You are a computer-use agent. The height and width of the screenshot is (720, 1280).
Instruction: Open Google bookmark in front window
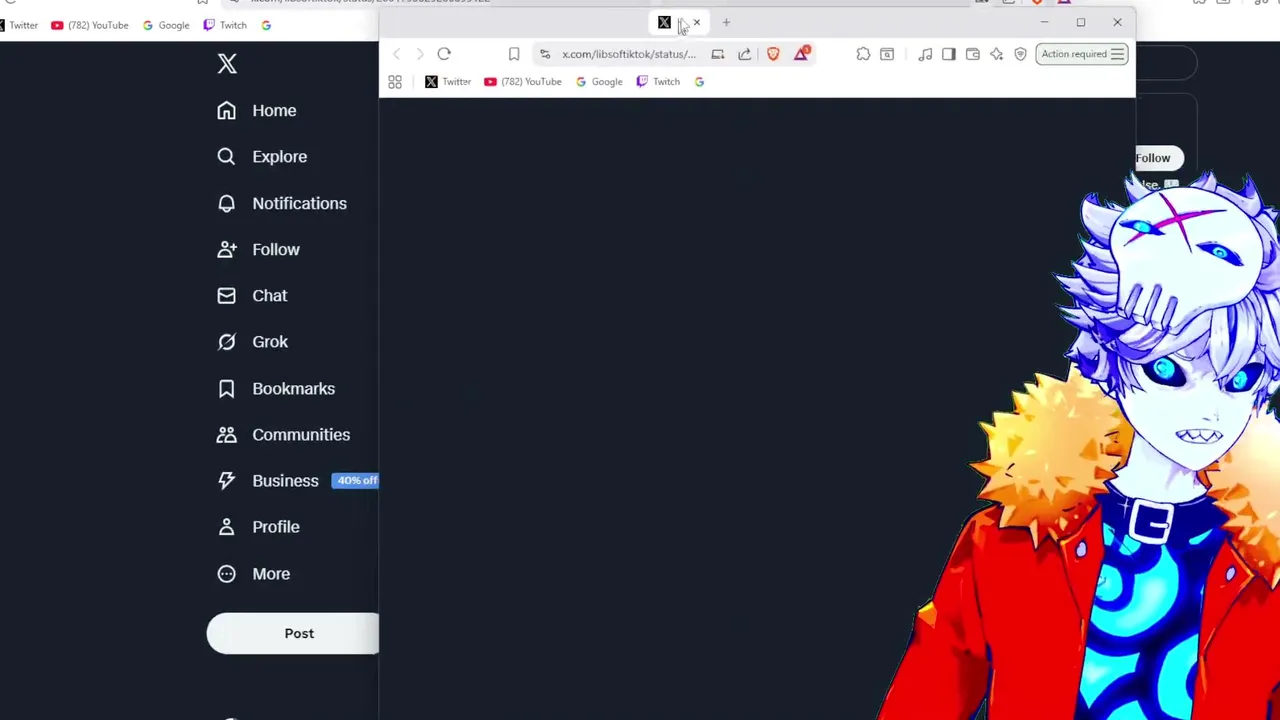pyautogui.click(x=599, y=82)
